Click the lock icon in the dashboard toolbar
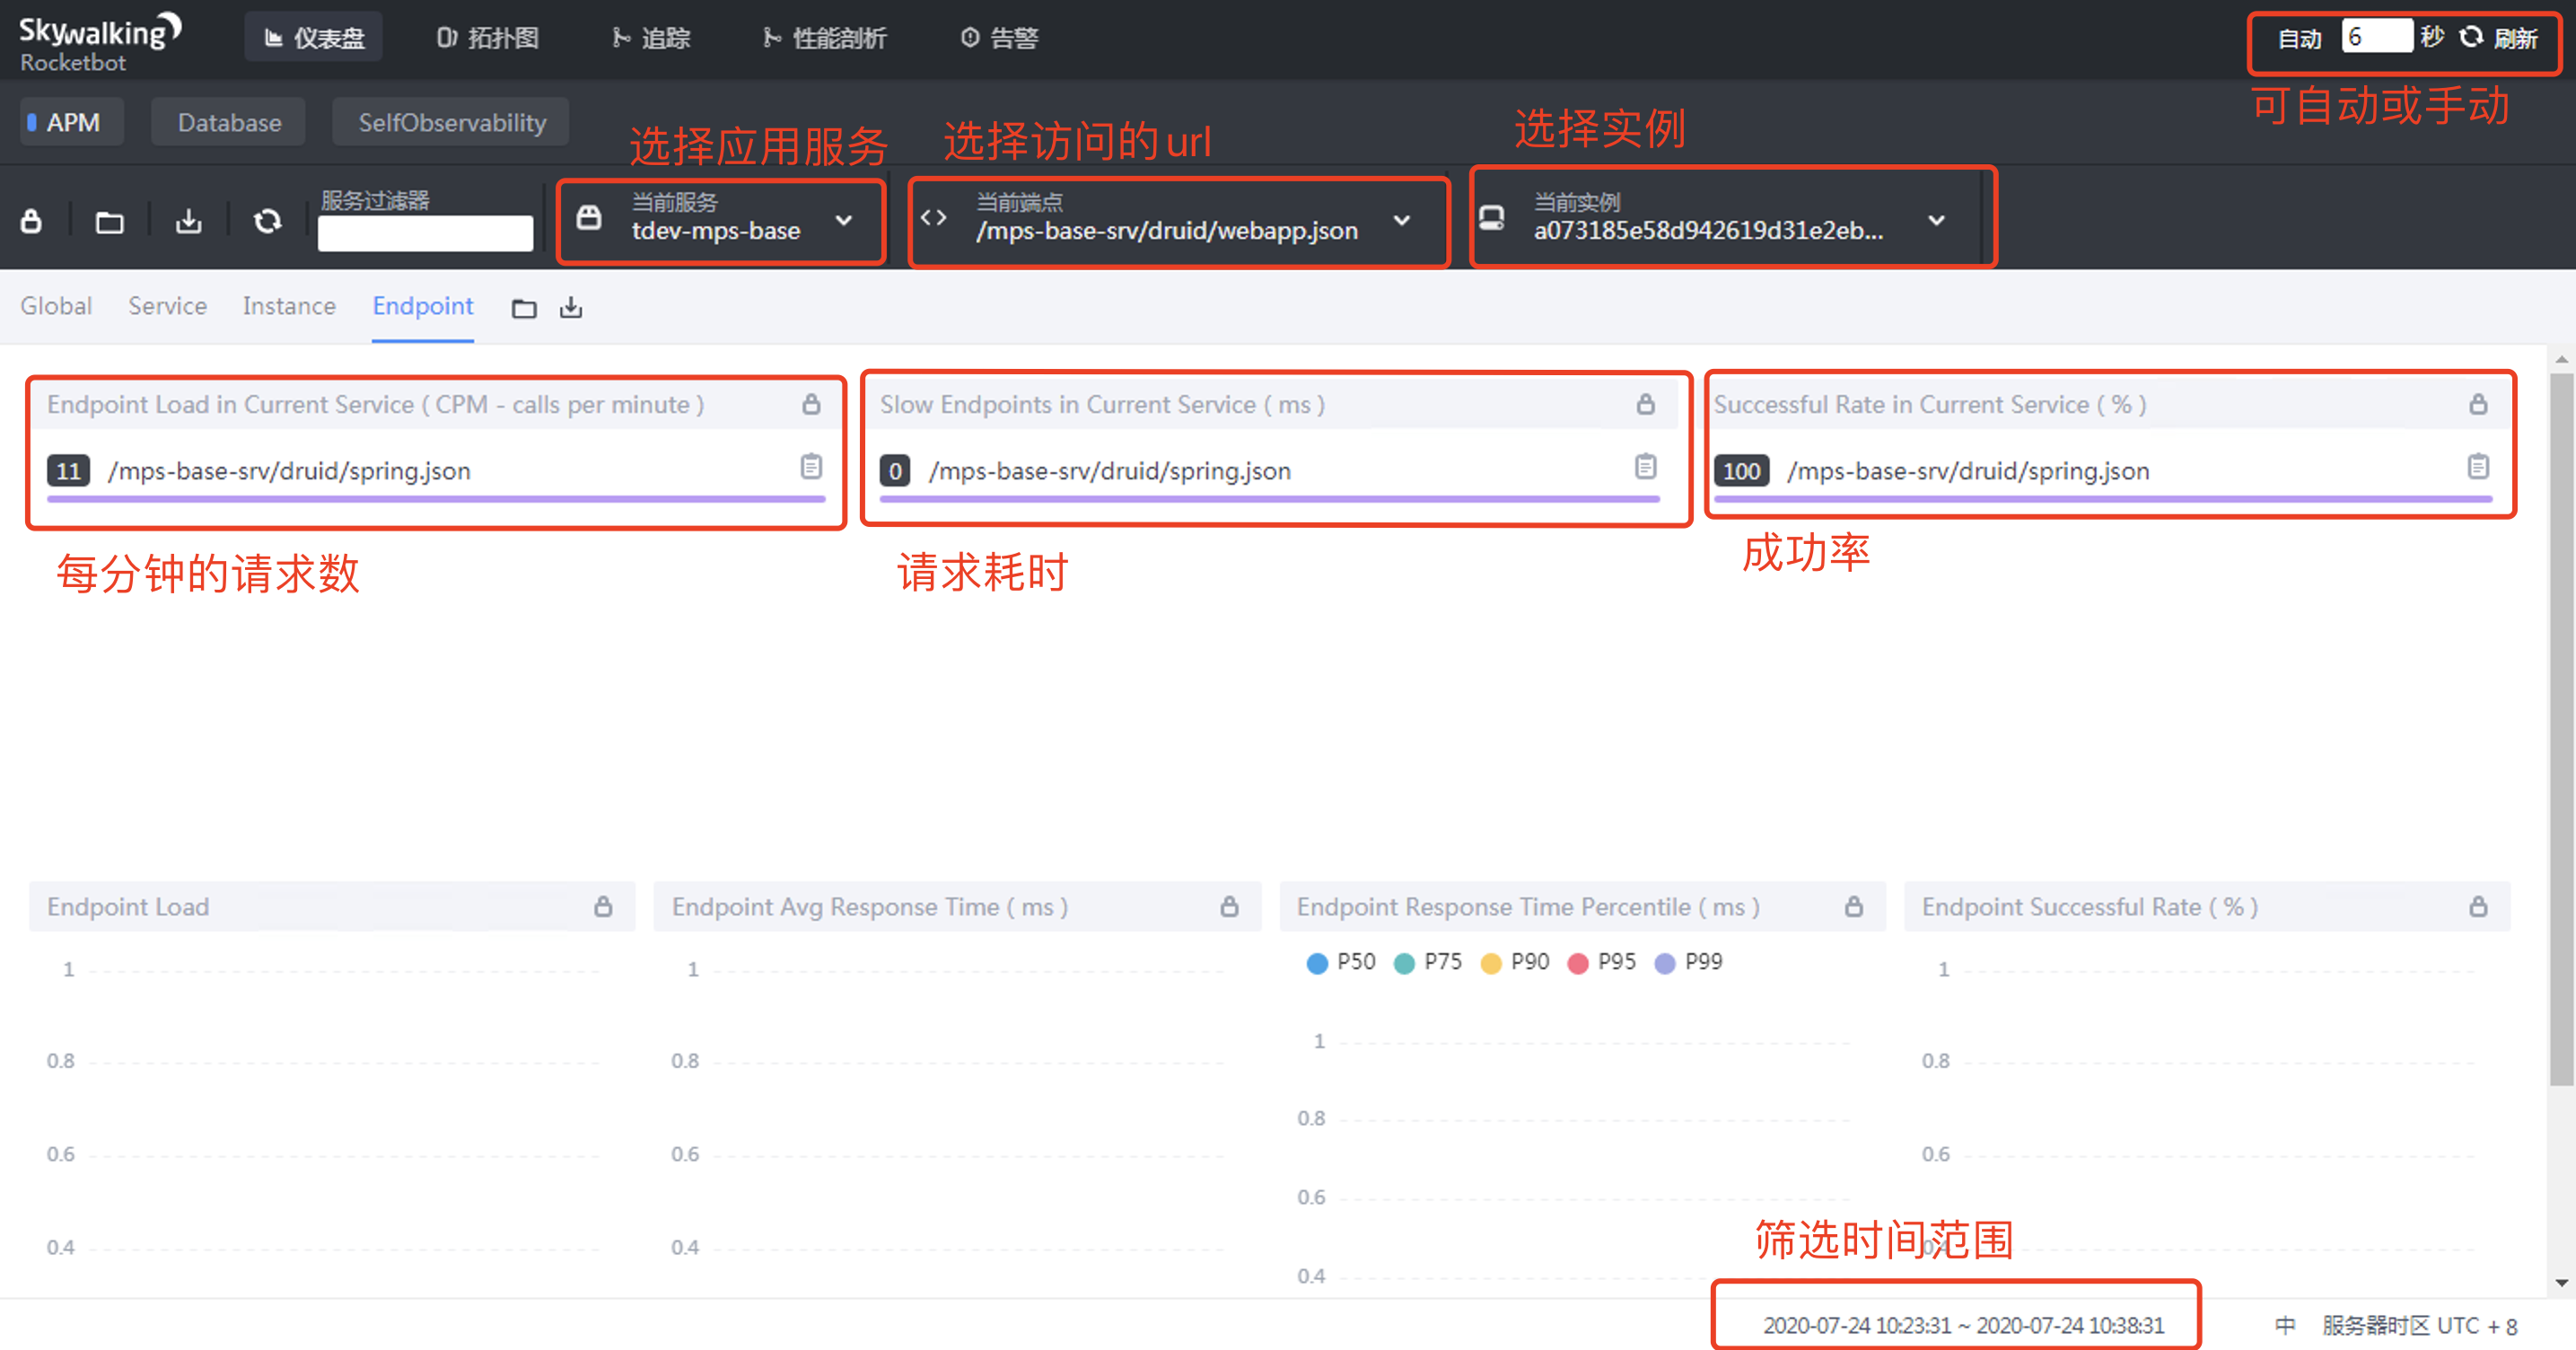2576x1350 pixels. click(31, 221)
